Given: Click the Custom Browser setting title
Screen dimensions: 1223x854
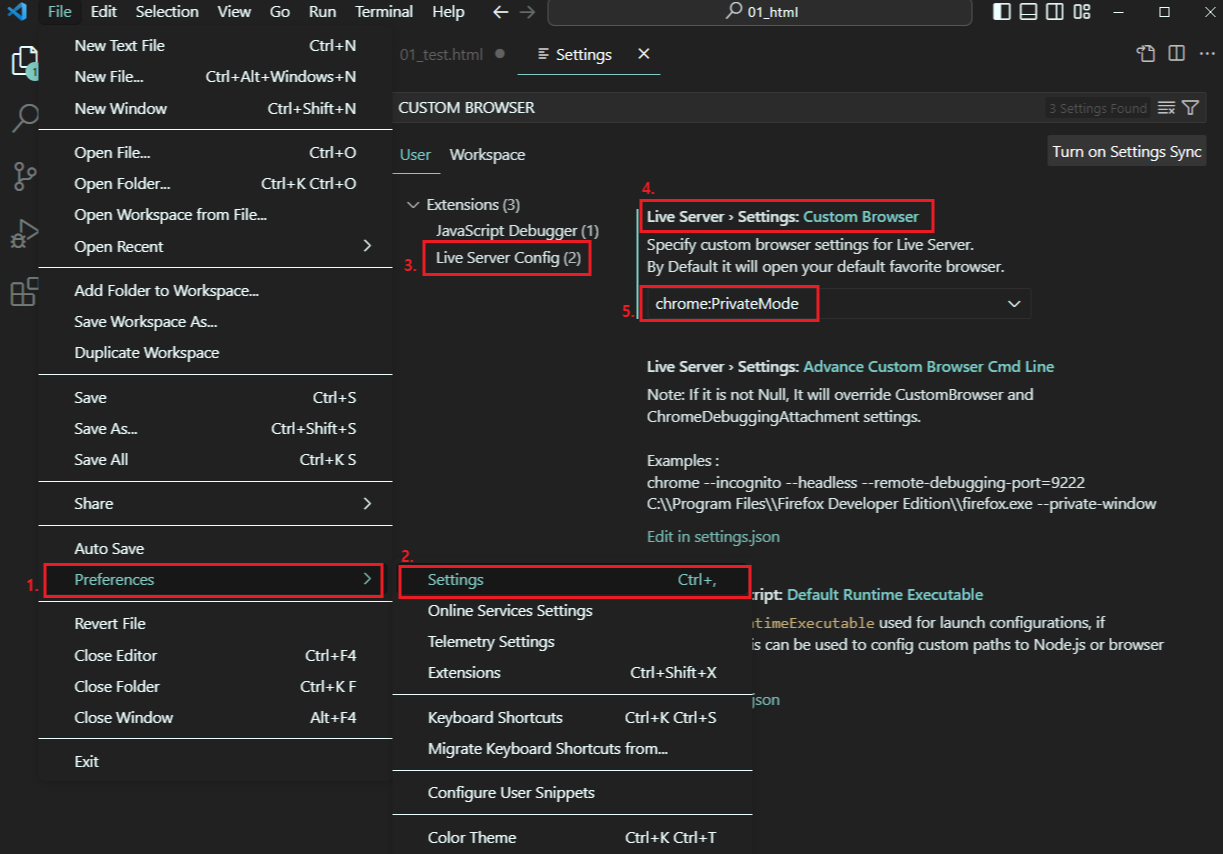Looking at the screenshot, I should [x=861, y=216].
